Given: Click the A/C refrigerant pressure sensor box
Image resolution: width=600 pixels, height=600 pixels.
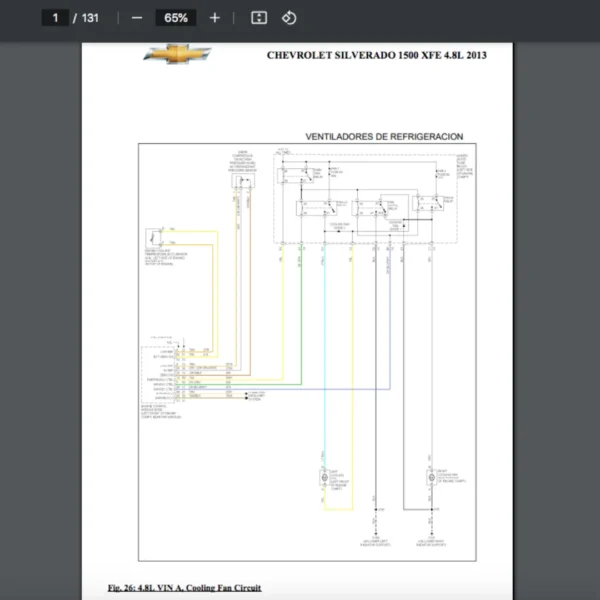Looking at the screenshot, I should coord(241,178).
